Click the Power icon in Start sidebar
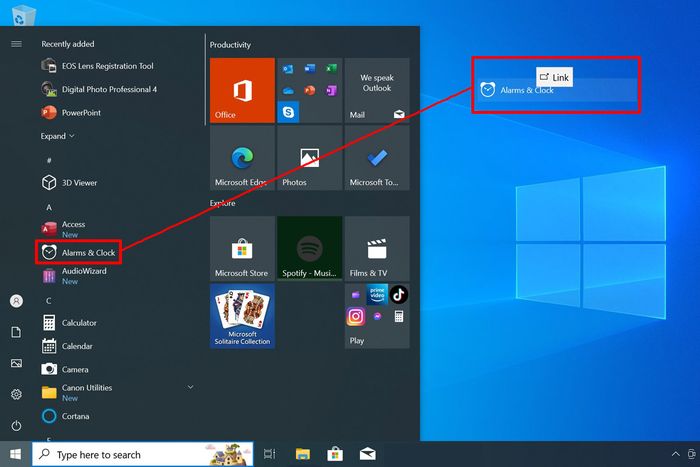Viewport: 700px width, 467px height. click(x=17, y=425)
